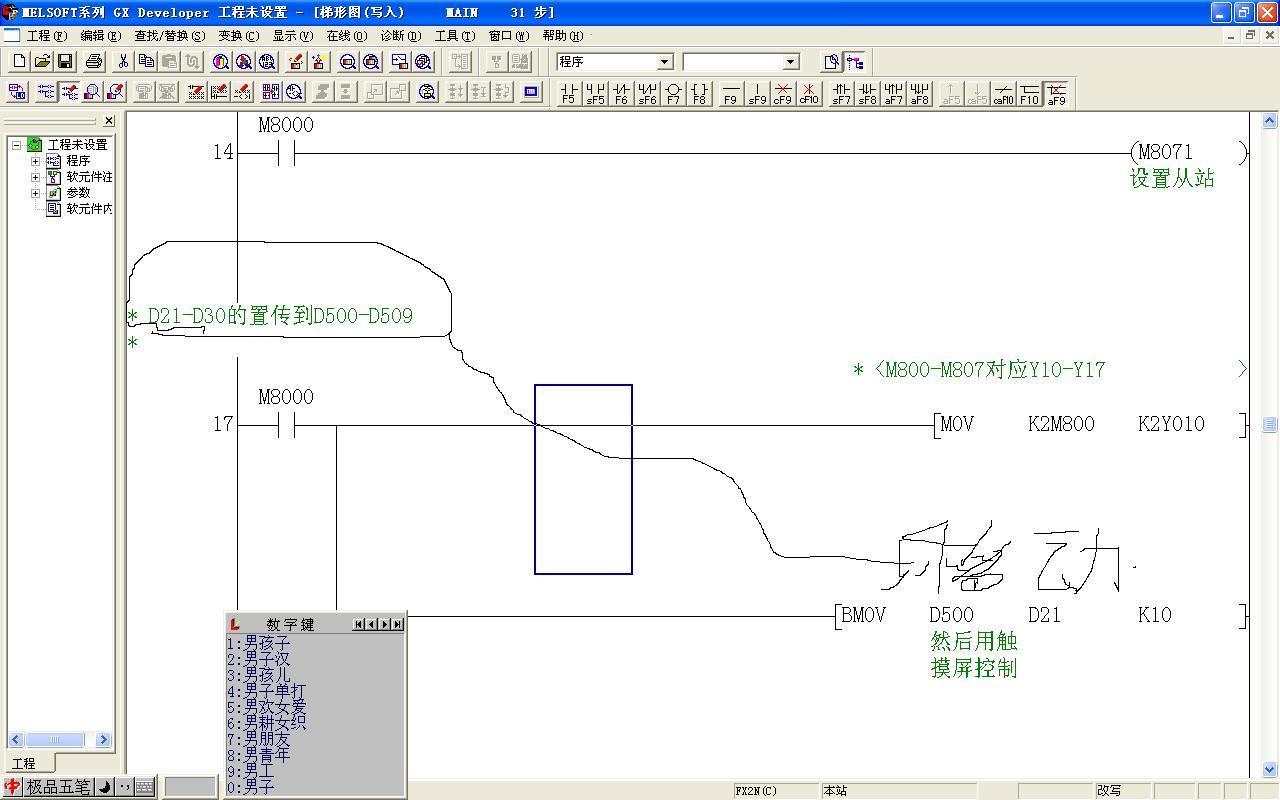Insert an application instruction (F8)

(x=699, y=93)
